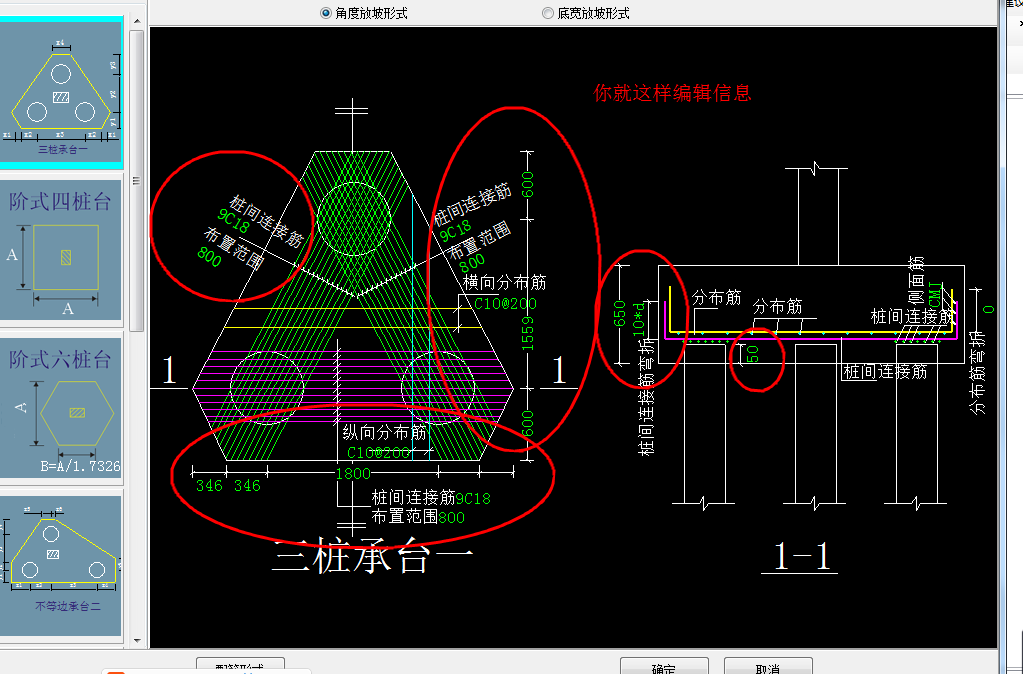
Task: Edit the 横向分布筋 C10@200 value
Action: (x=505, y=304)
